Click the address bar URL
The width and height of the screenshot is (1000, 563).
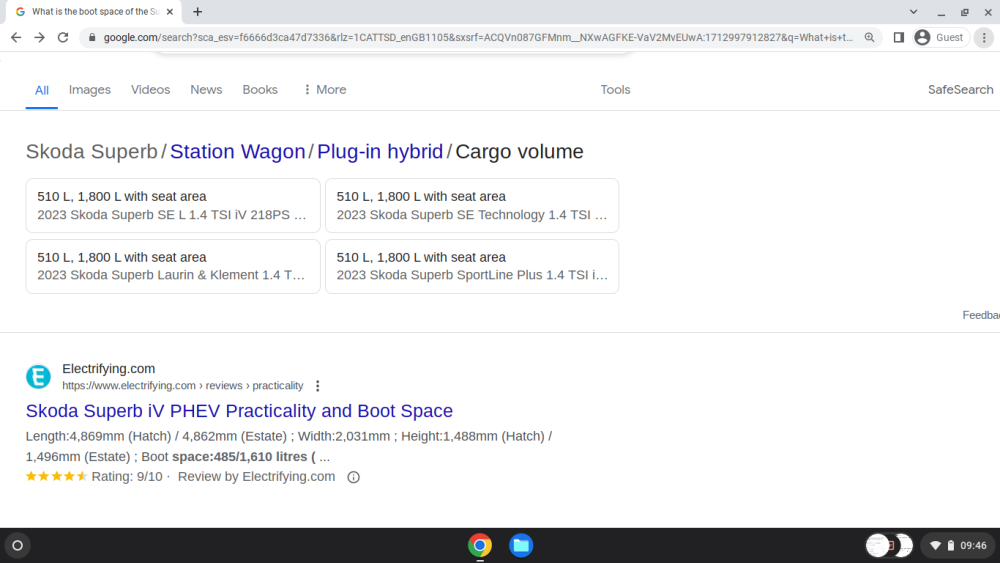tap(478, 38)
